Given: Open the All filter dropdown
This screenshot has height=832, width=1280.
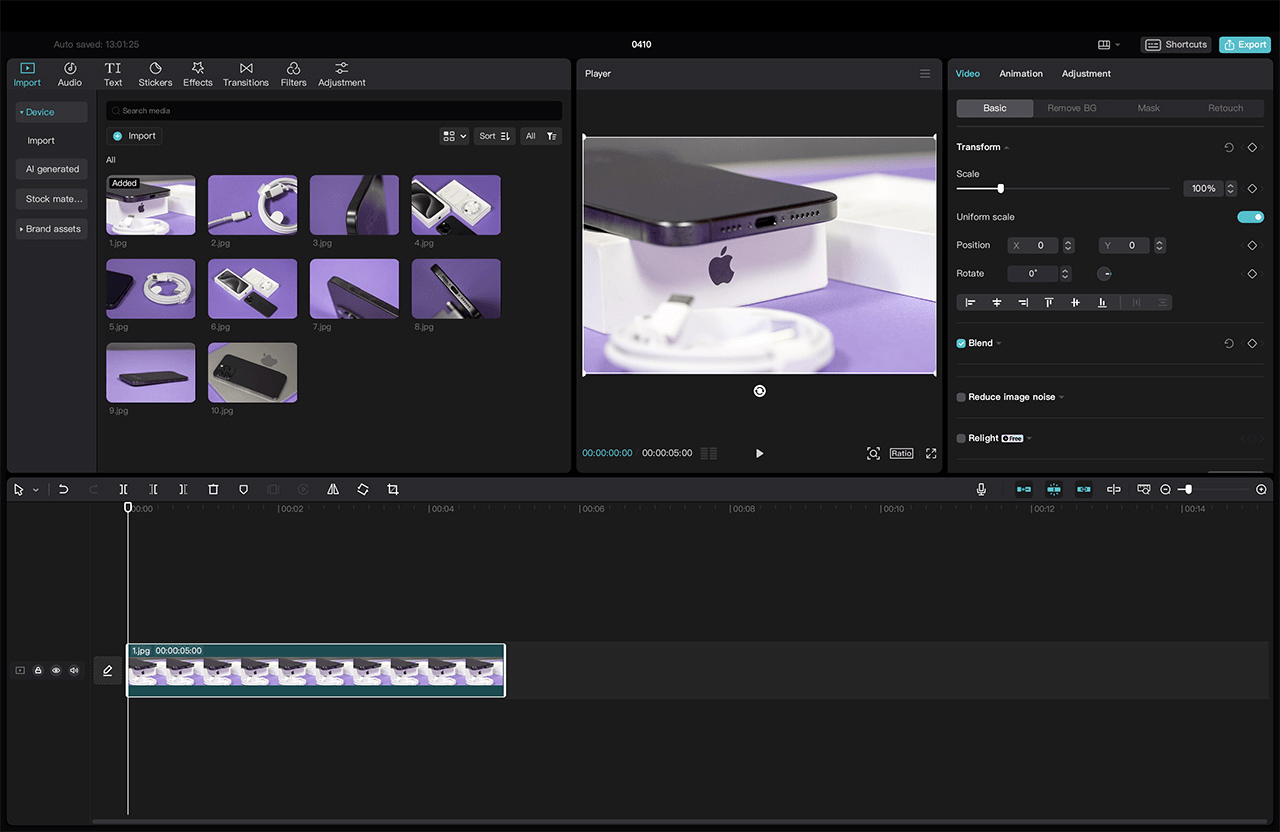Looking at the screenshot, I should pos(541,136).
